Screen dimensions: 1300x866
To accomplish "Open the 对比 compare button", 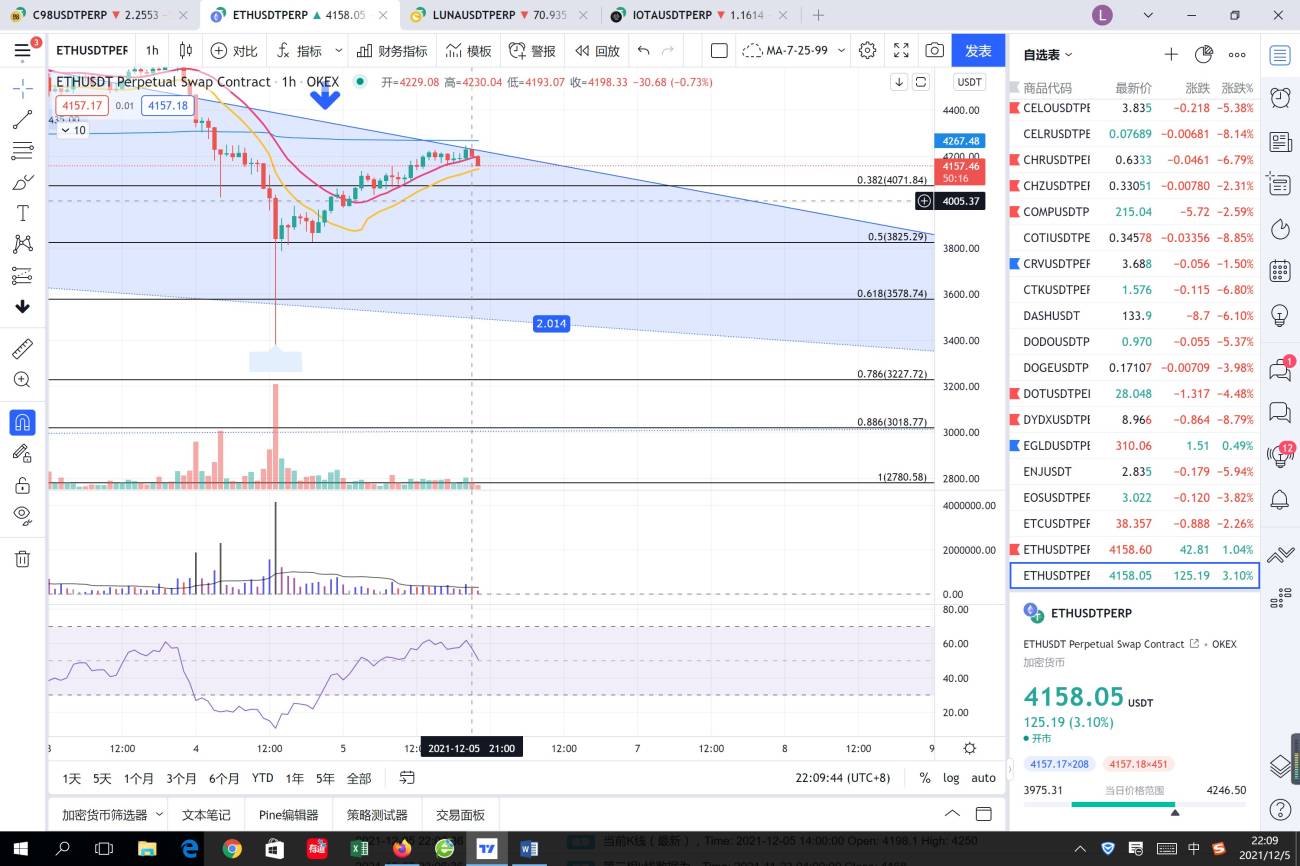I will 234,51.
